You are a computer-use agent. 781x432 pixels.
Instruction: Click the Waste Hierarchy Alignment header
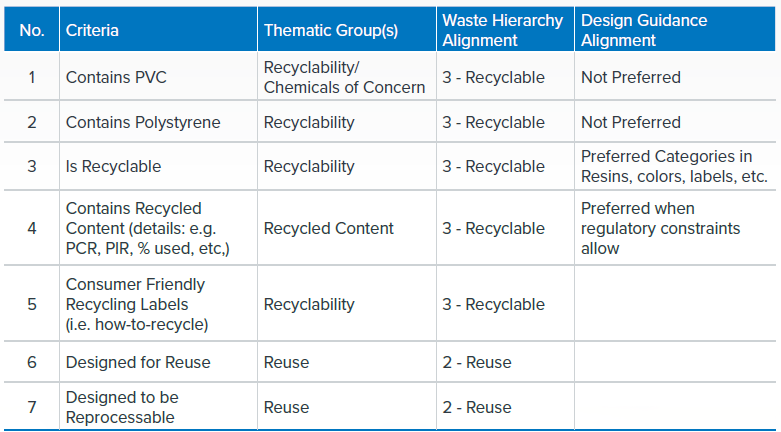[x=503, y=30]
